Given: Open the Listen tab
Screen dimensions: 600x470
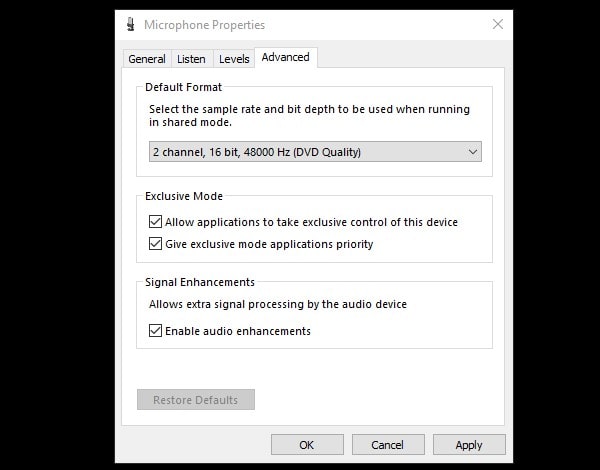Looking at the screenshot, I should [x=191, y=59].
